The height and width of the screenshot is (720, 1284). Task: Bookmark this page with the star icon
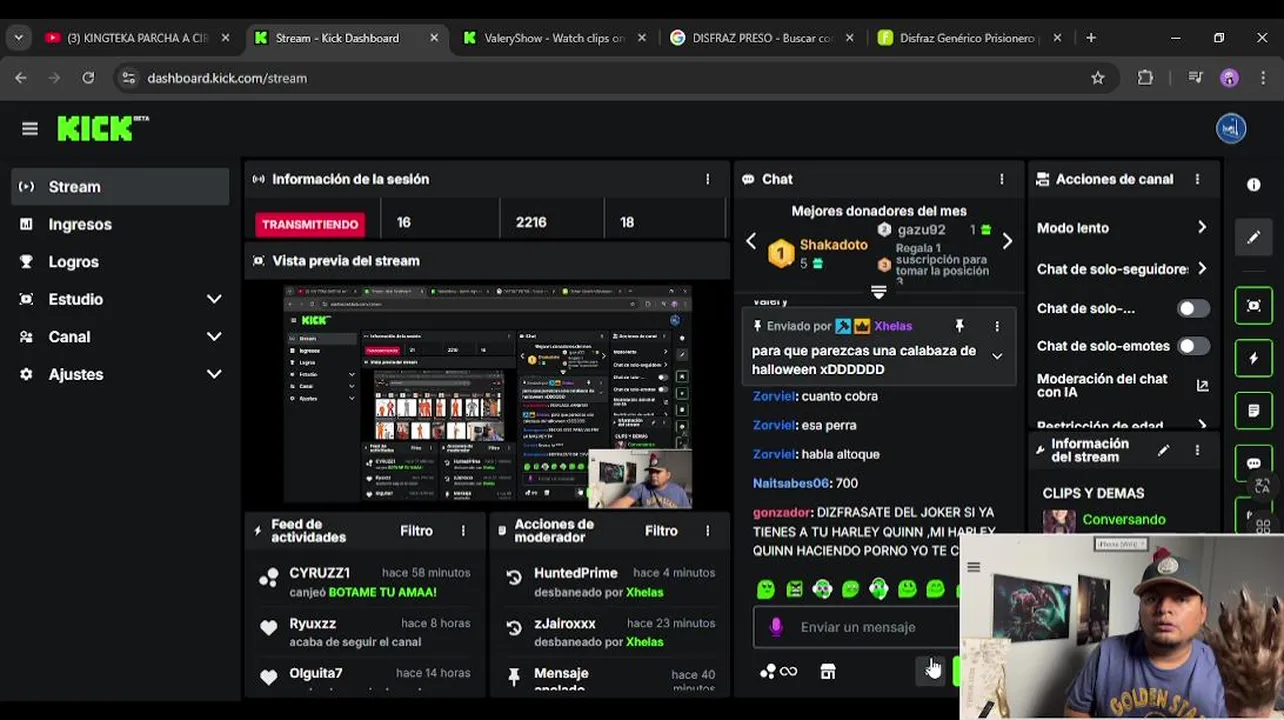click(x=1098, y=78)
